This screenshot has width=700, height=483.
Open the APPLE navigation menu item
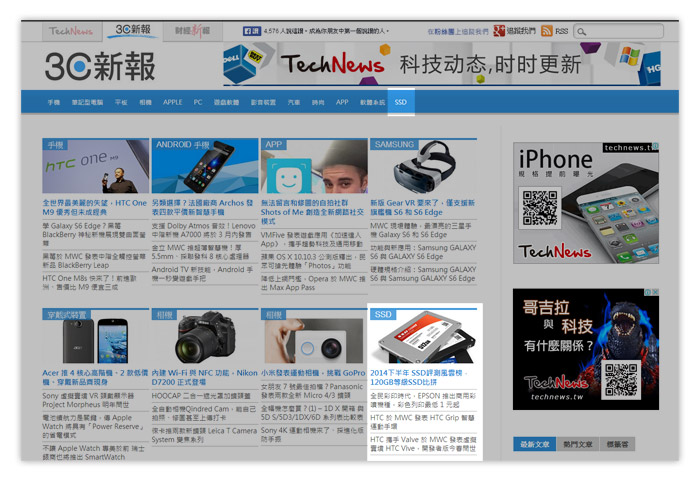173,102
